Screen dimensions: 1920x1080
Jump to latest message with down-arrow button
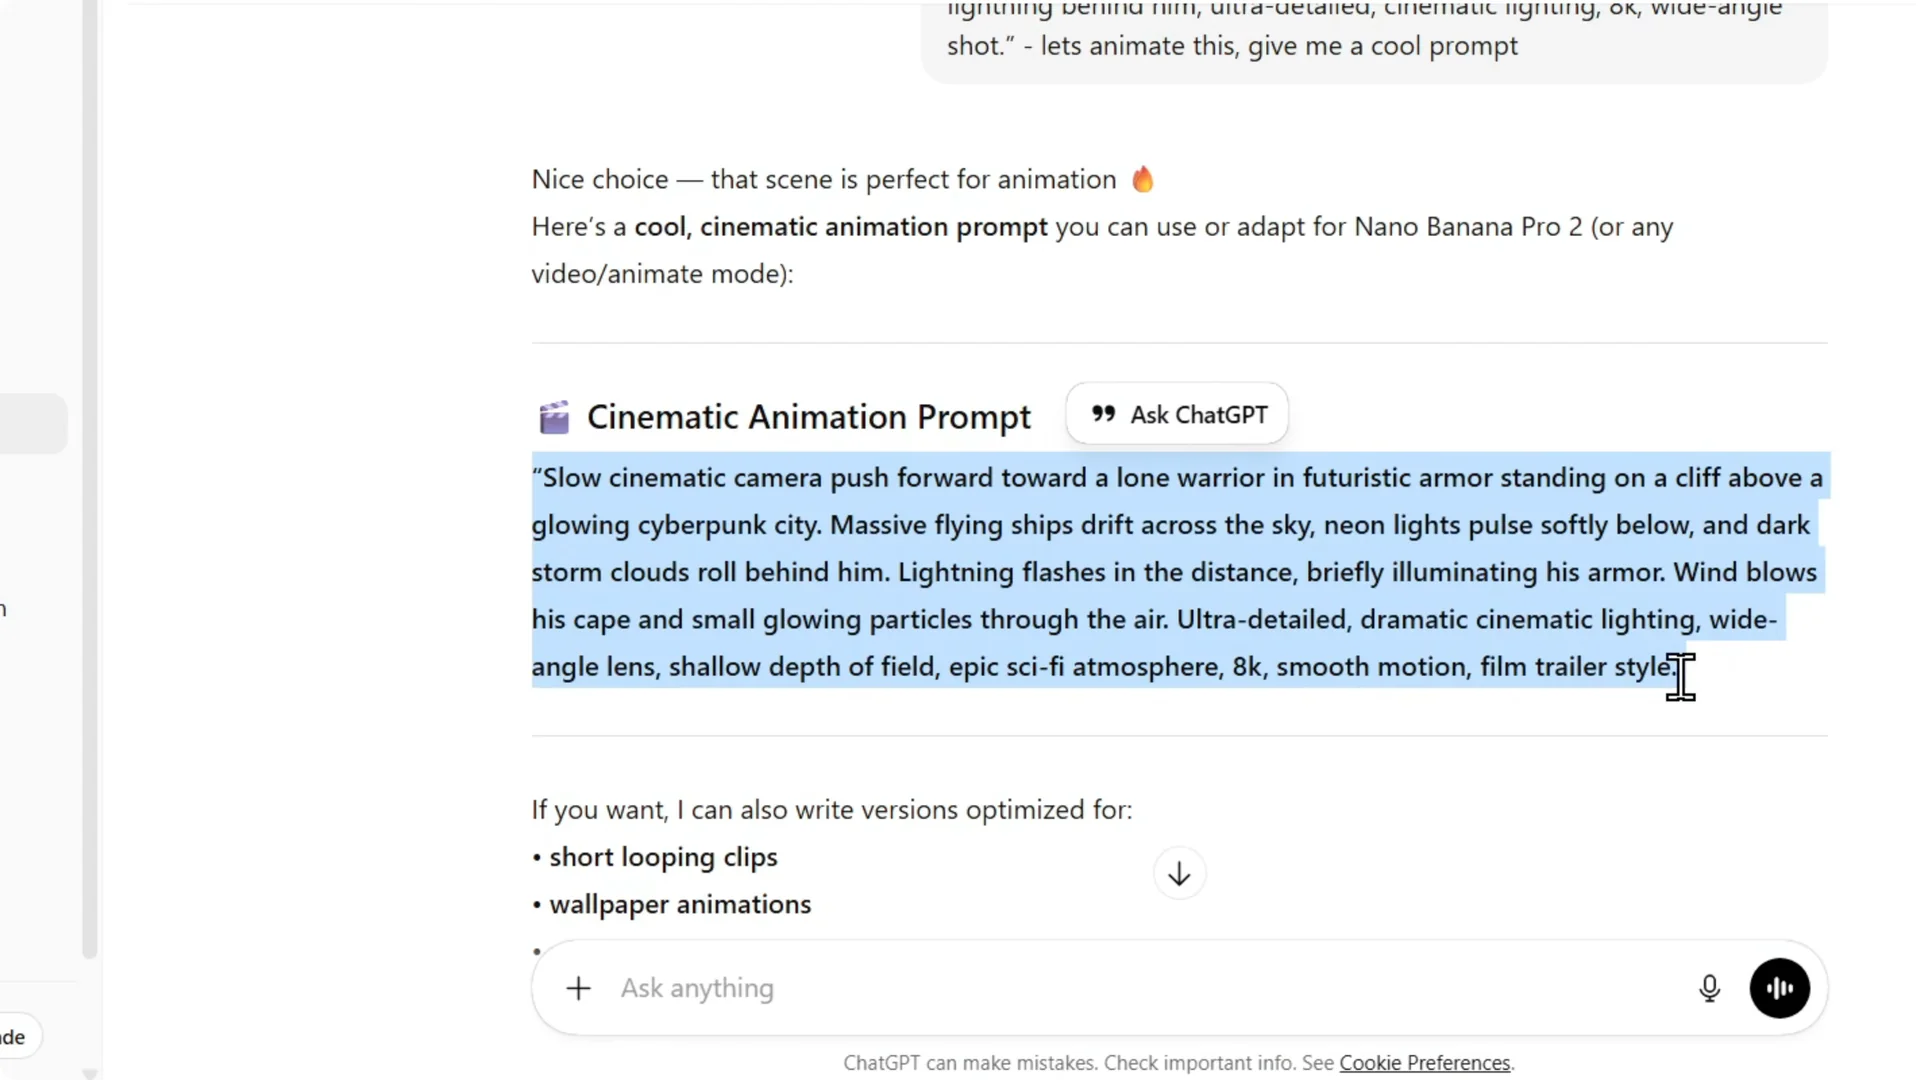click(x=1179, y=874)
